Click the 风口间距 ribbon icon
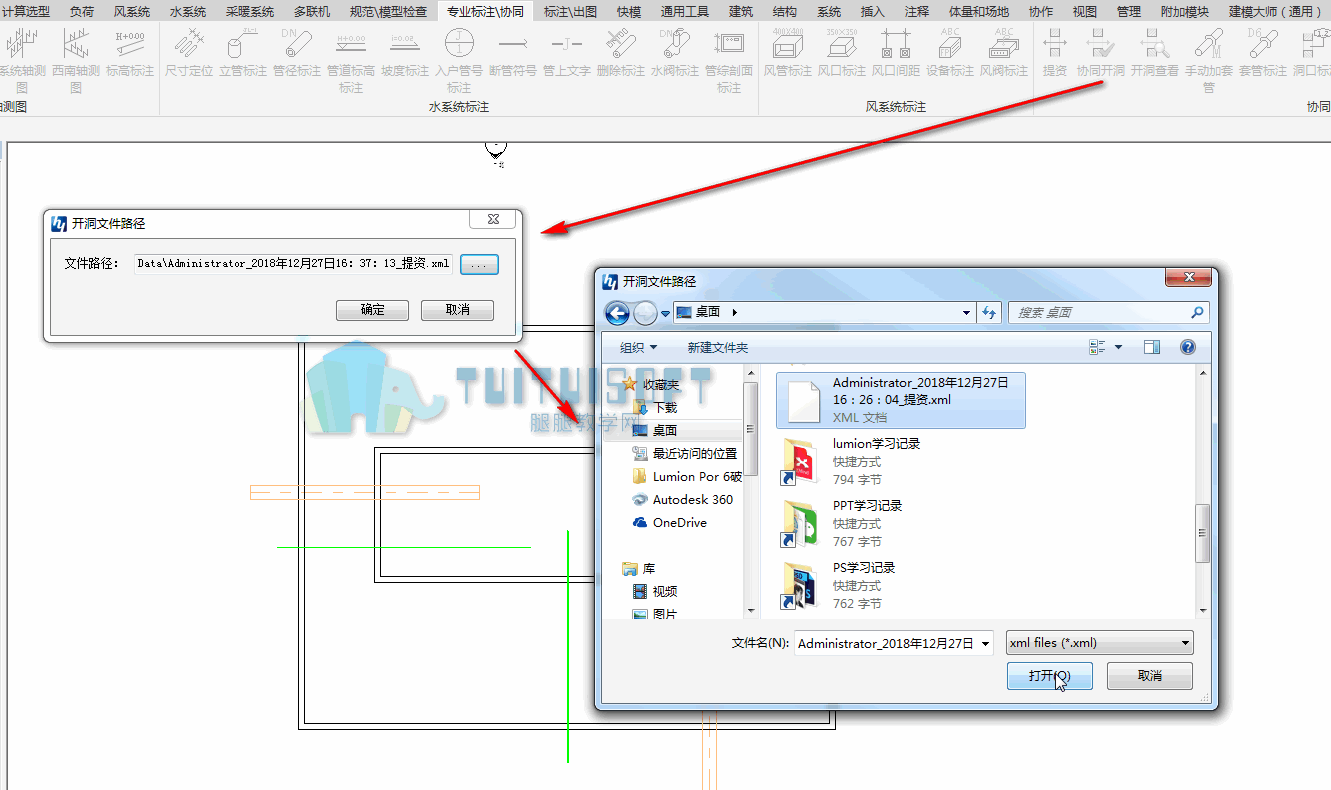Screen dimensions: 1331x790 [x=896, y=52]
